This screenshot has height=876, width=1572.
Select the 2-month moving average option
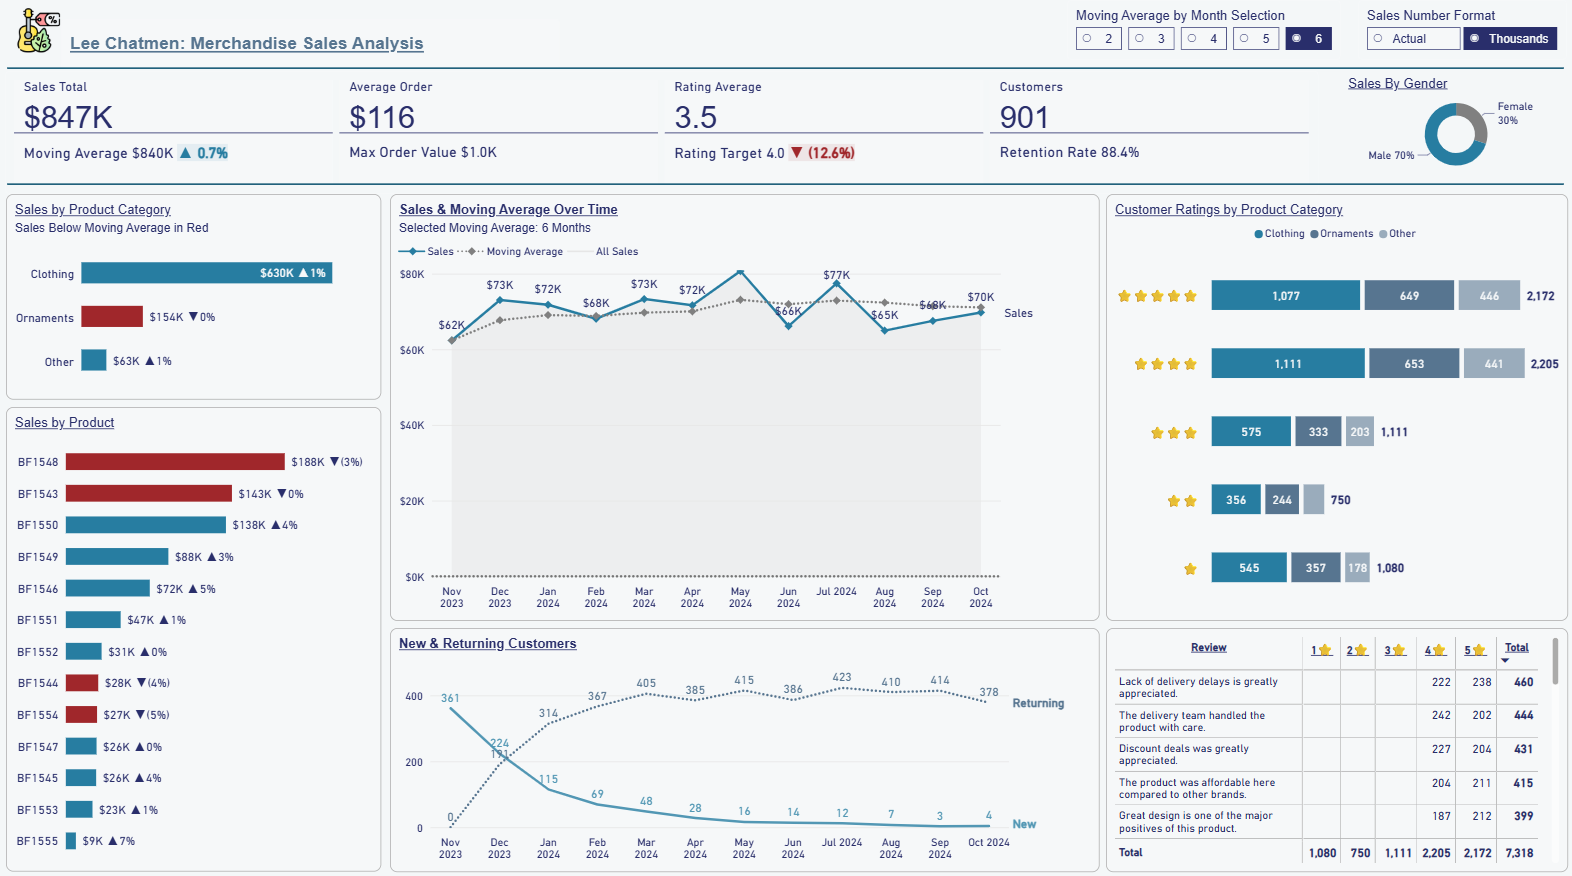[x=1098, y=39]
